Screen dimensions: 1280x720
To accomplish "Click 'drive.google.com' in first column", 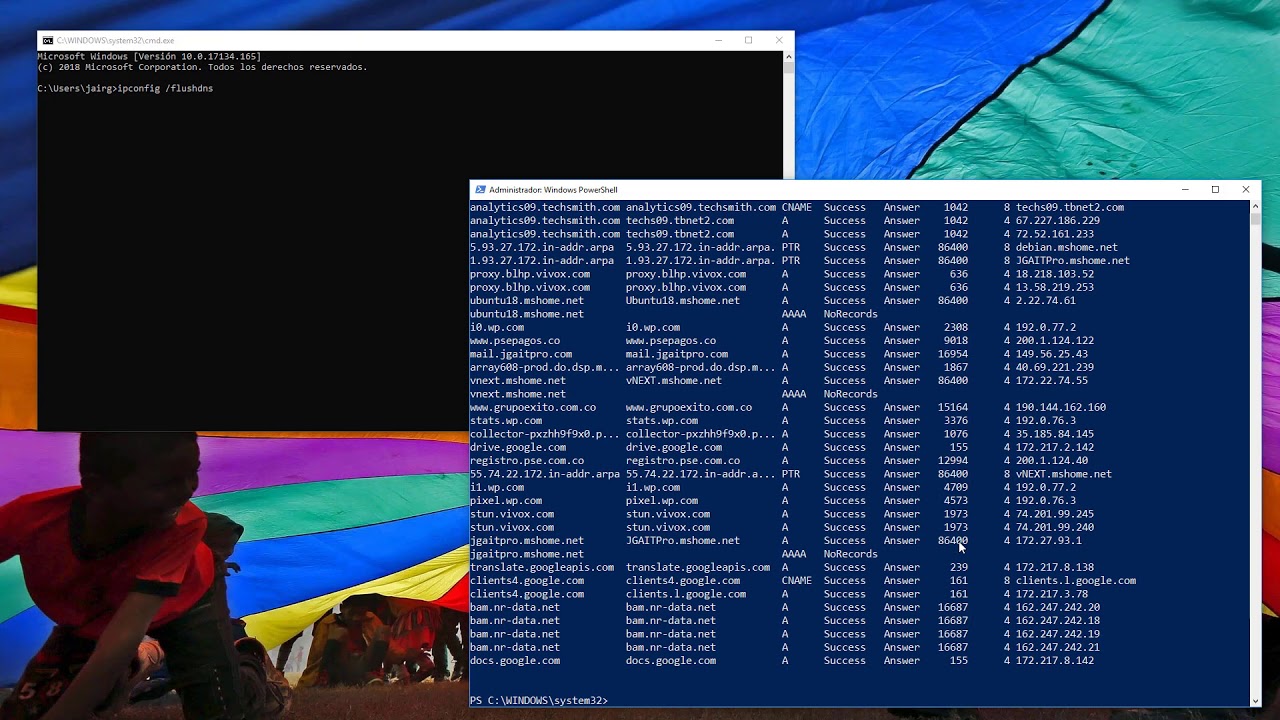I will (518, 447).
